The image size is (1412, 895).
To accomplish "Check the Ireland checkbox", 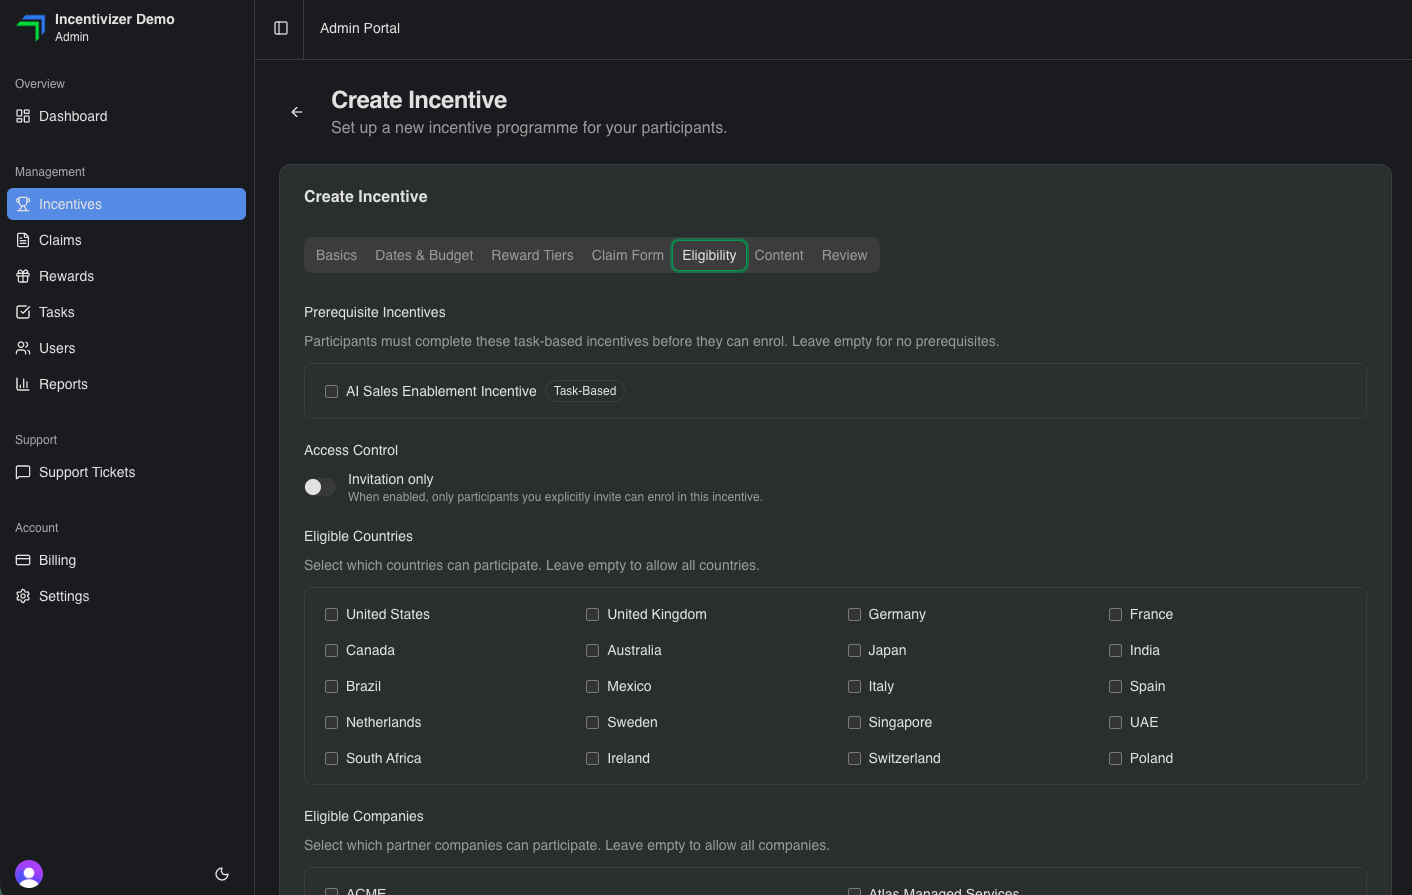I will (592, 758).
